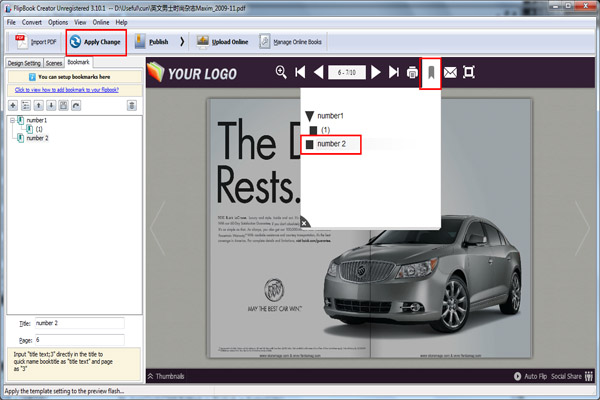Click the trash icon to delete the bookmark
Viewport: 600px width, 400px height.
132,105
